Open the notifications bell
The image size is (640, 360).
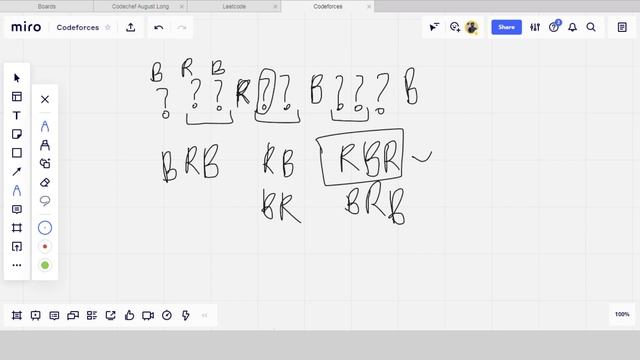tap(573, 27)
